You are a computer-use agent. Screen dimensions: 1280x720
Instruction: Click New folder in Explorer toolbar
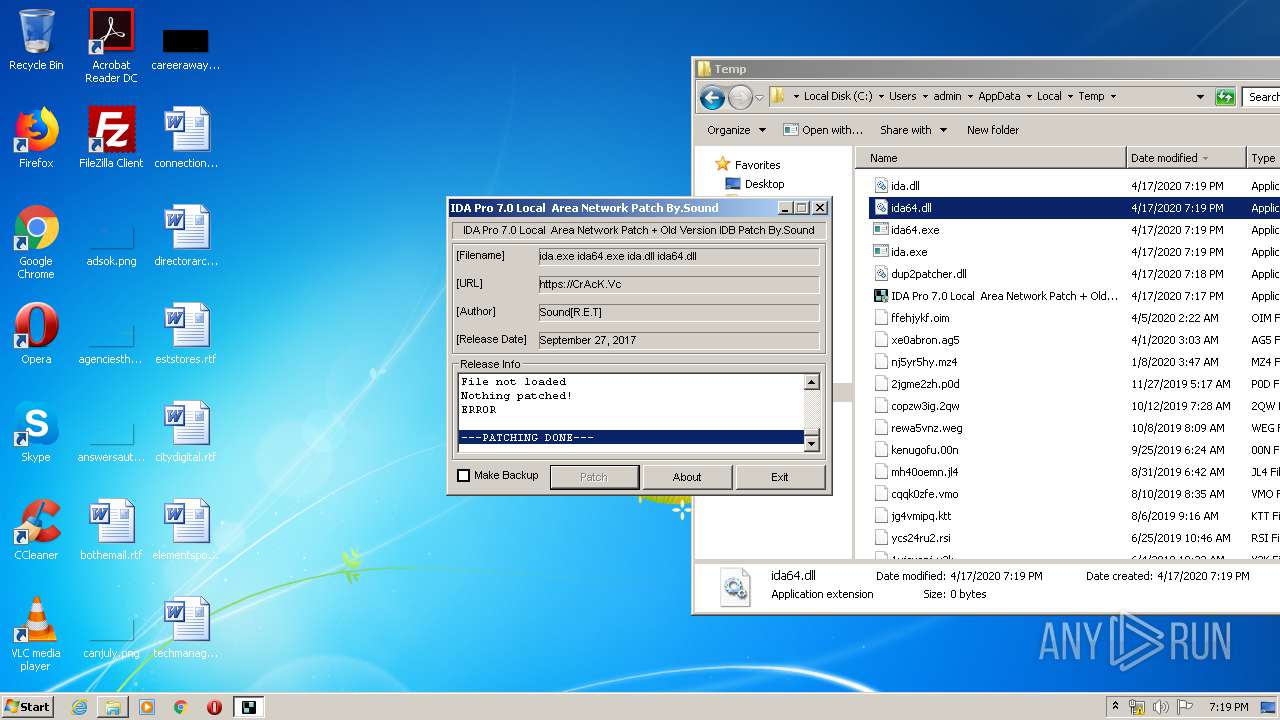(993, 130)
